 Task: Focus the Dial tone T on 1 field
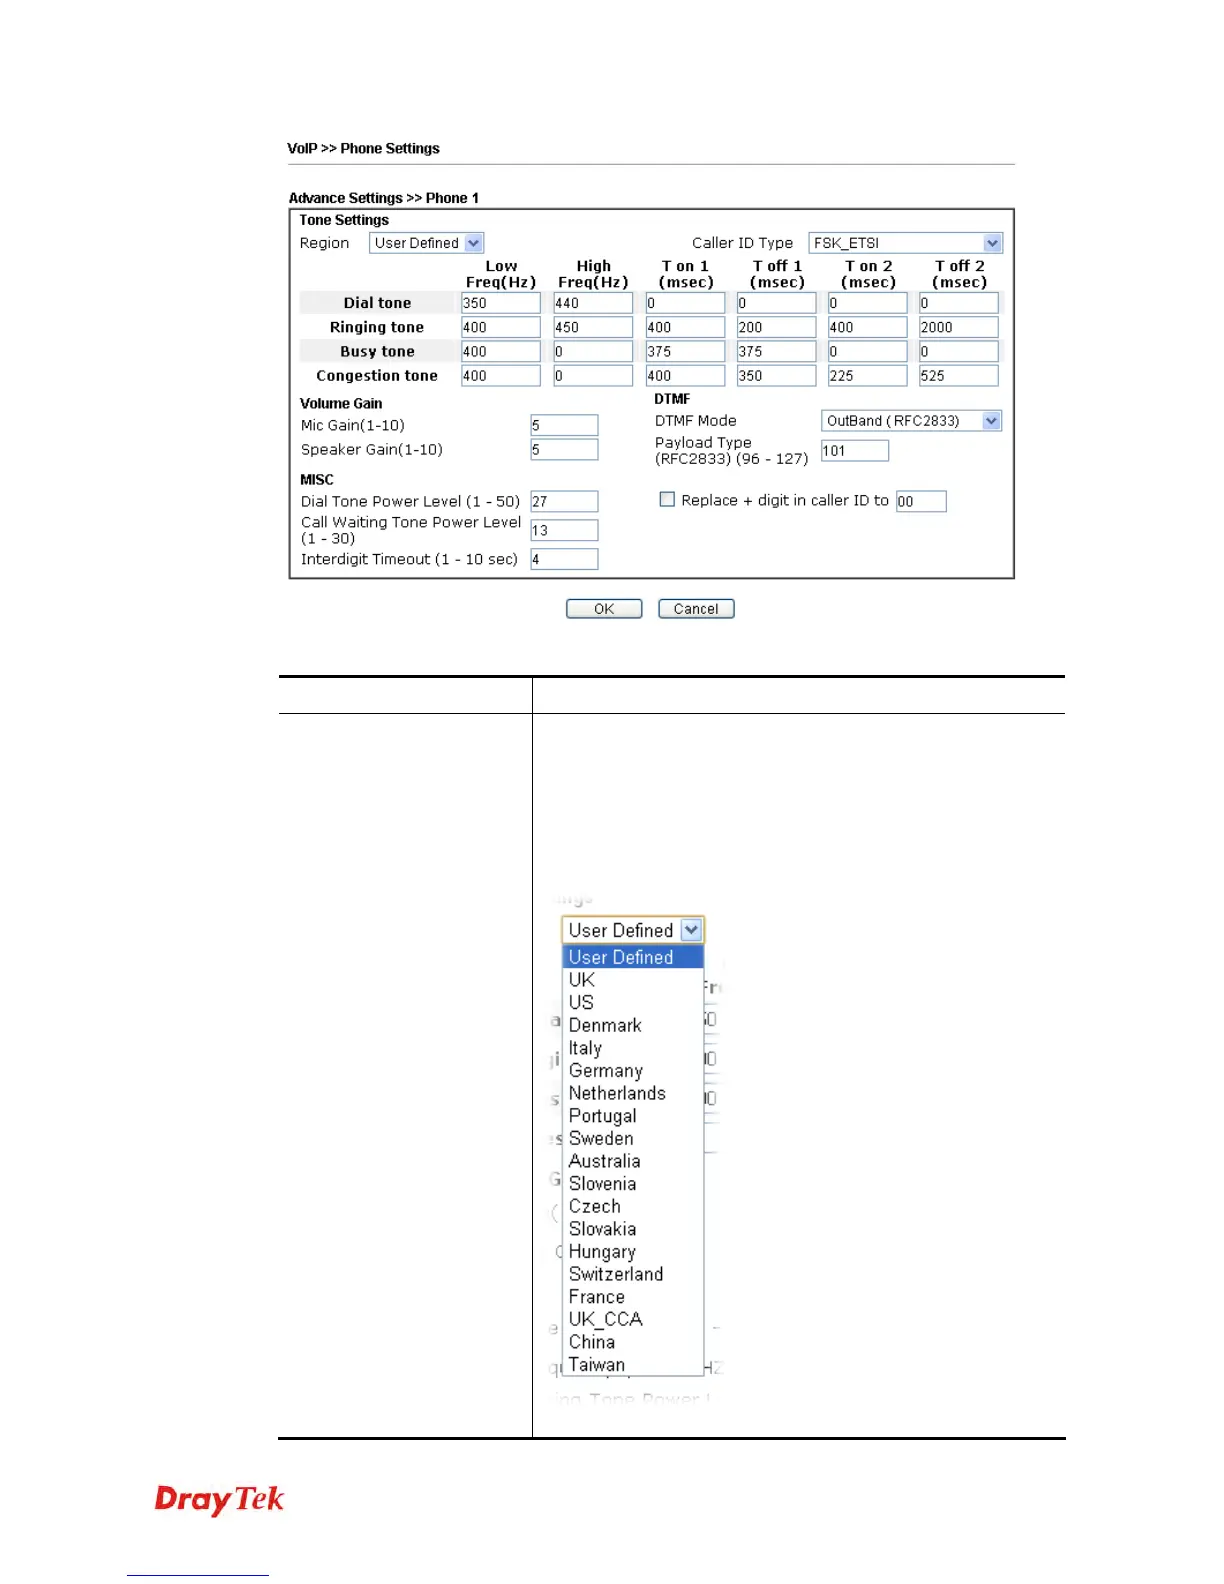685,303
